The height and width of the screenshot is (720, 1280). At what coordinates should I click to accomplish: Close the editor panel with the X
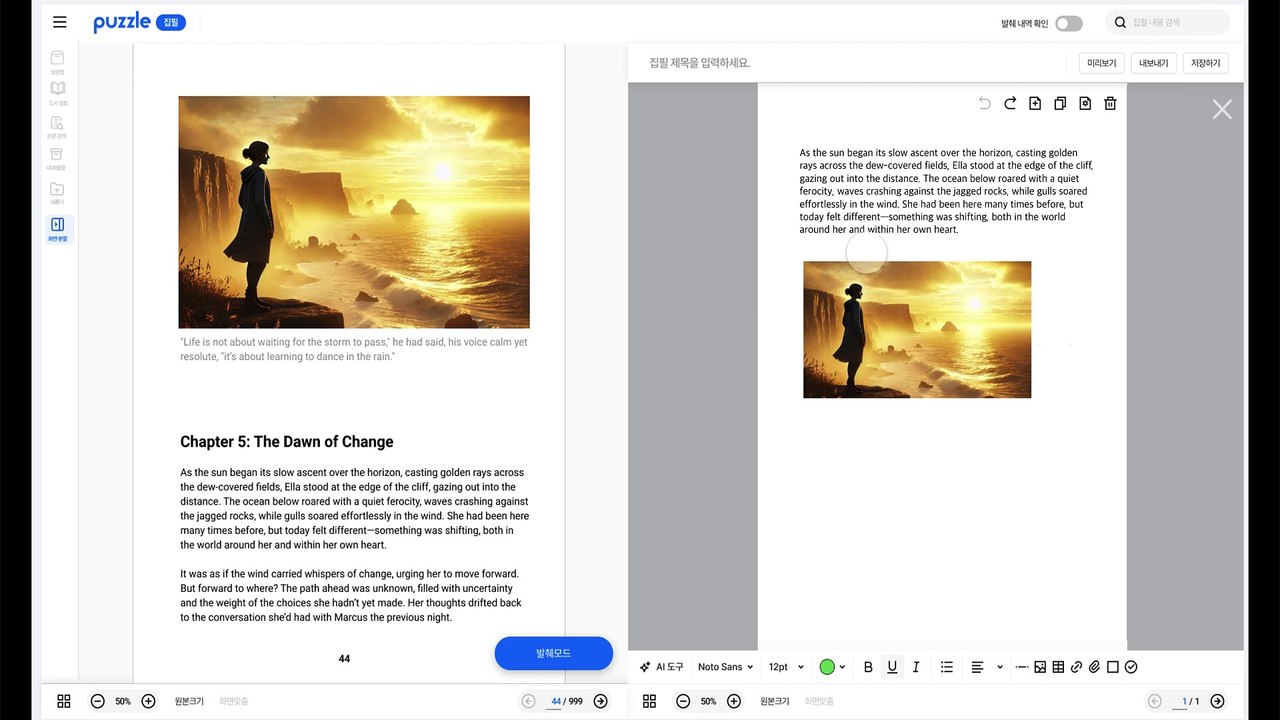click(x=1222, y=109)
